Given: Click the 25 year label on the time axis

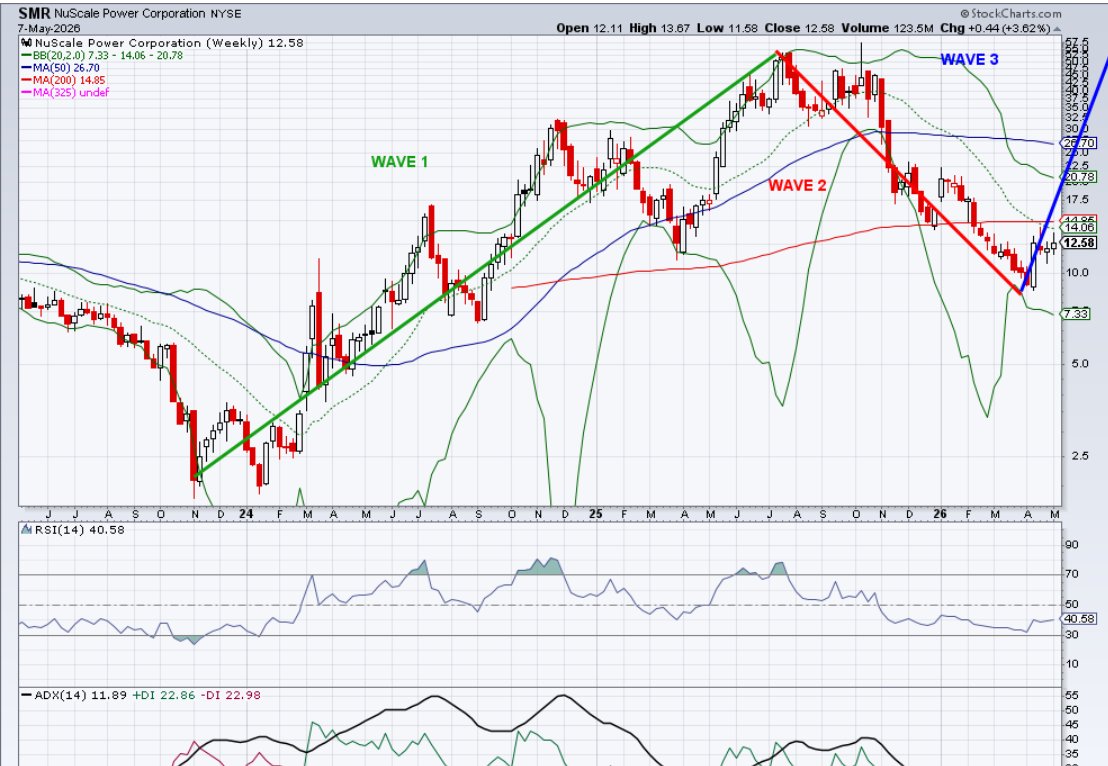Looking at the screenshot, I should [x=596, y=514].
